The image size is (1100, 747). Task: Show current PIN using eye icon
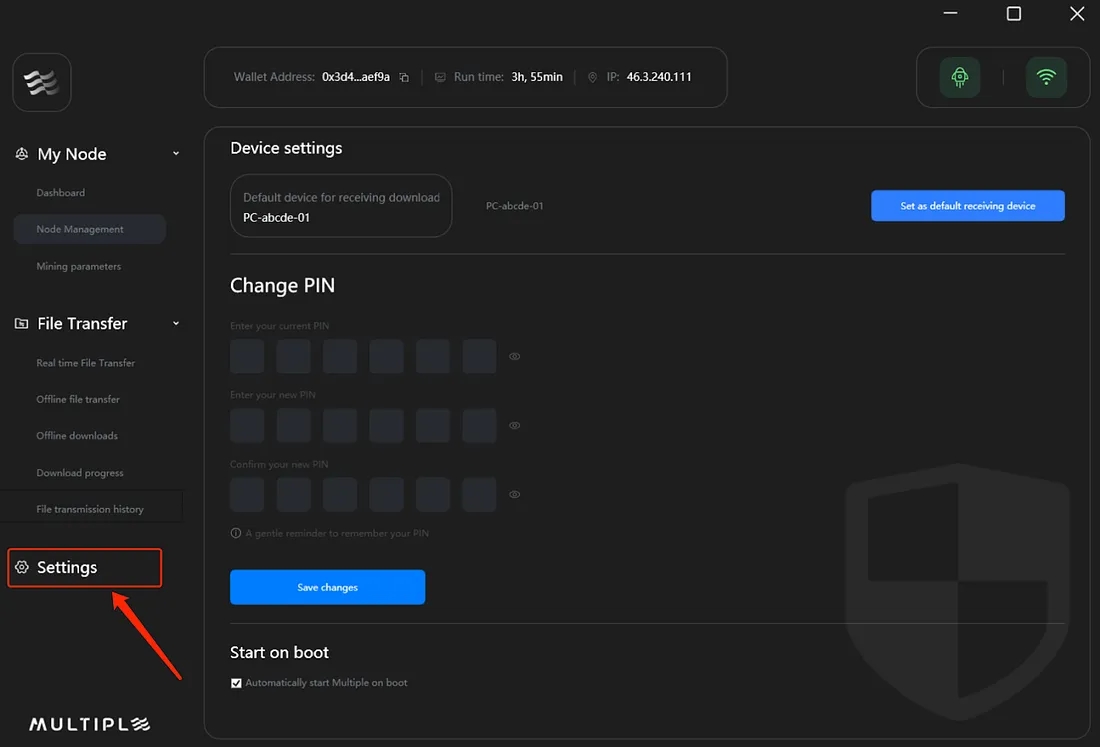pos(515,356)
